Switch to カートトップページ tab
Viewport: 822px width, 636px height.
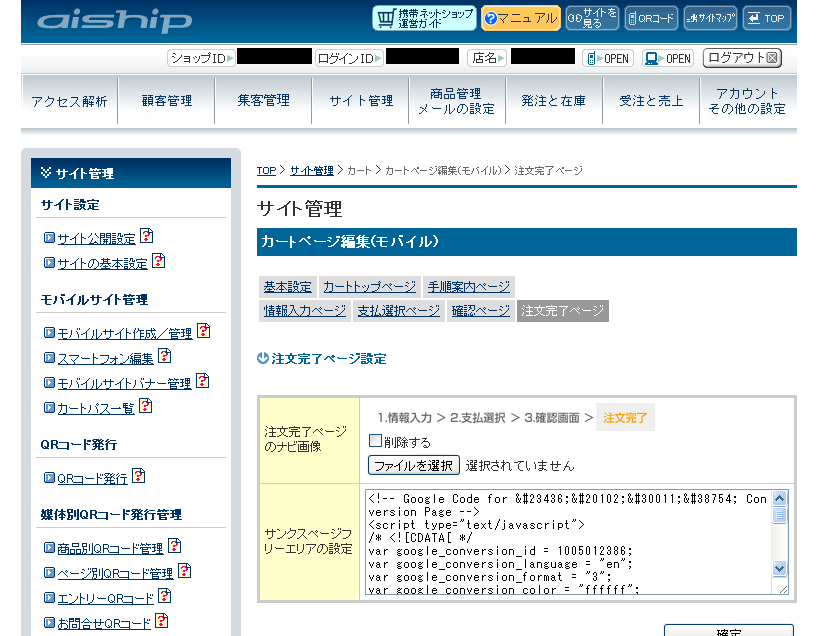(370, 287)
